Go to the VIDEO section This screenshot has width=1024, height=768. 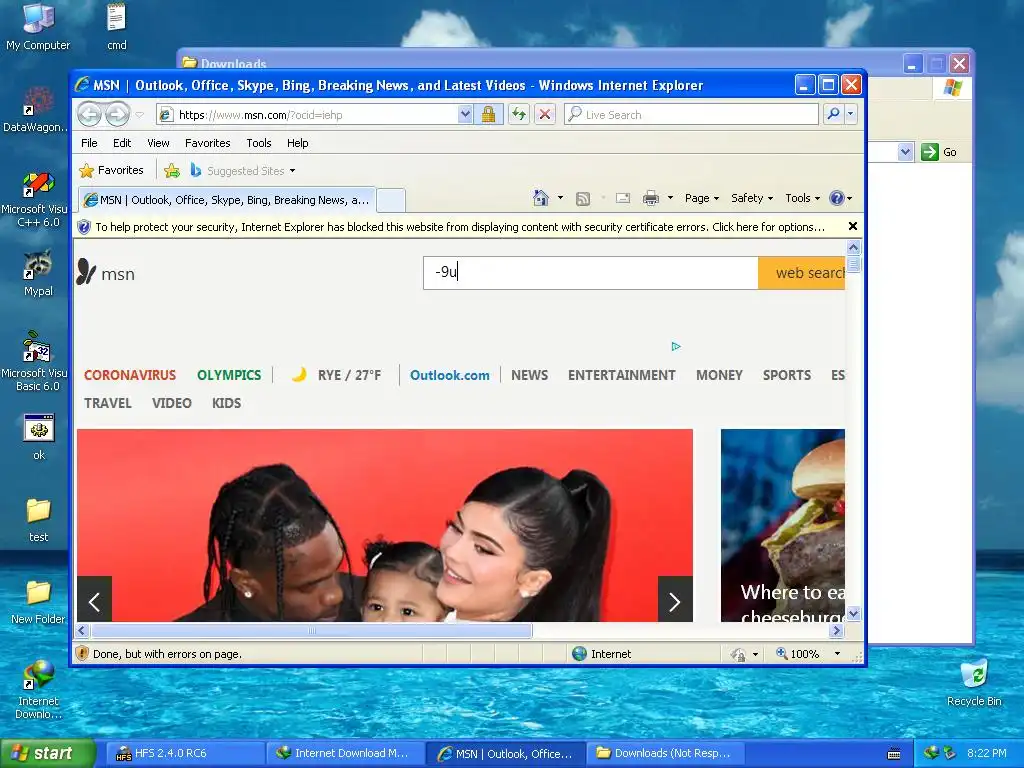(x=172, y=403)
